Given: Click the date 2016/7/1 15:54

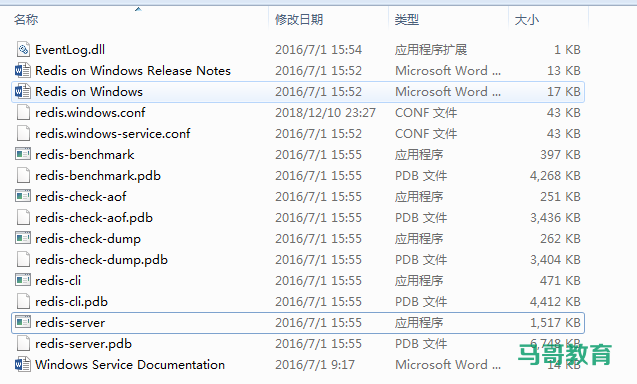Looking at the screenshot, I should (x=318, y=50).
